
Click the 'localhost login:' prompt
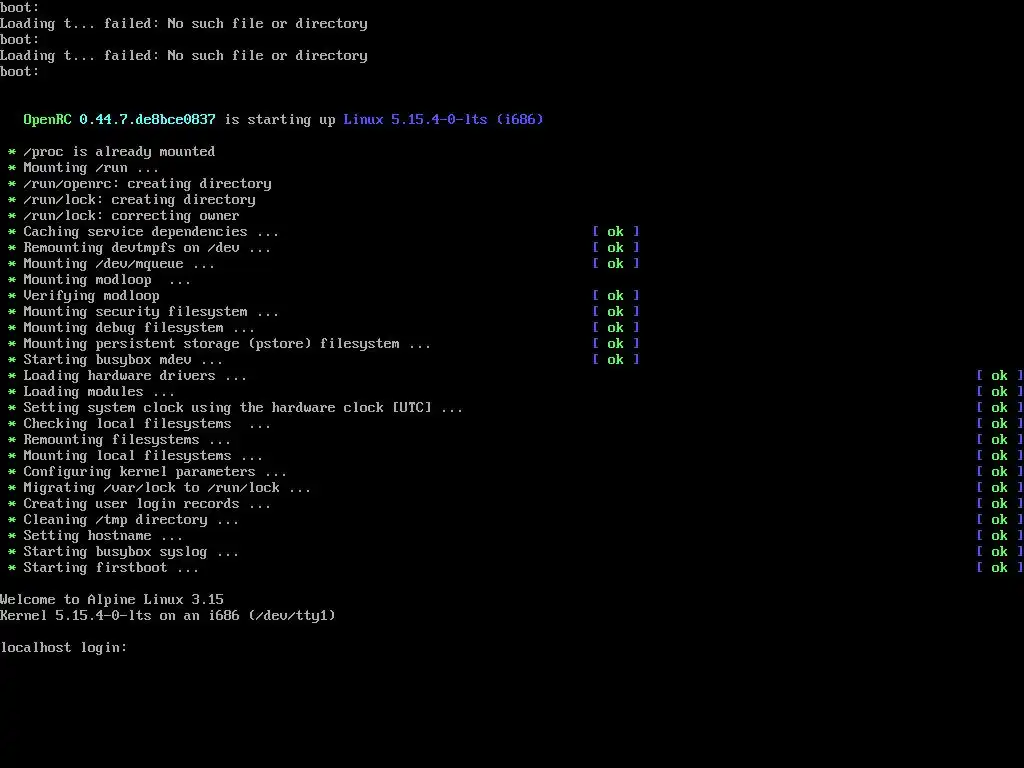tap(64, 648)
